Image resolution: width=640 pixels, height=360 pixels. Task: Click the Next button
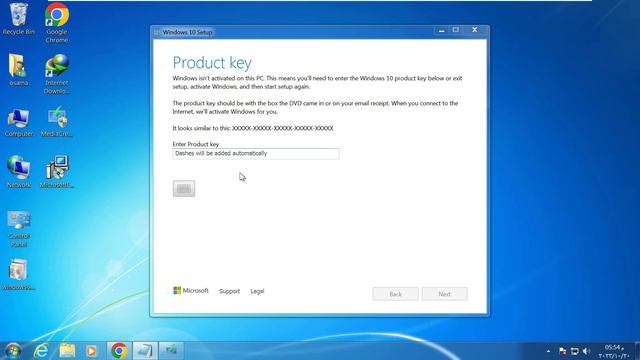click(x=444, y=294)
